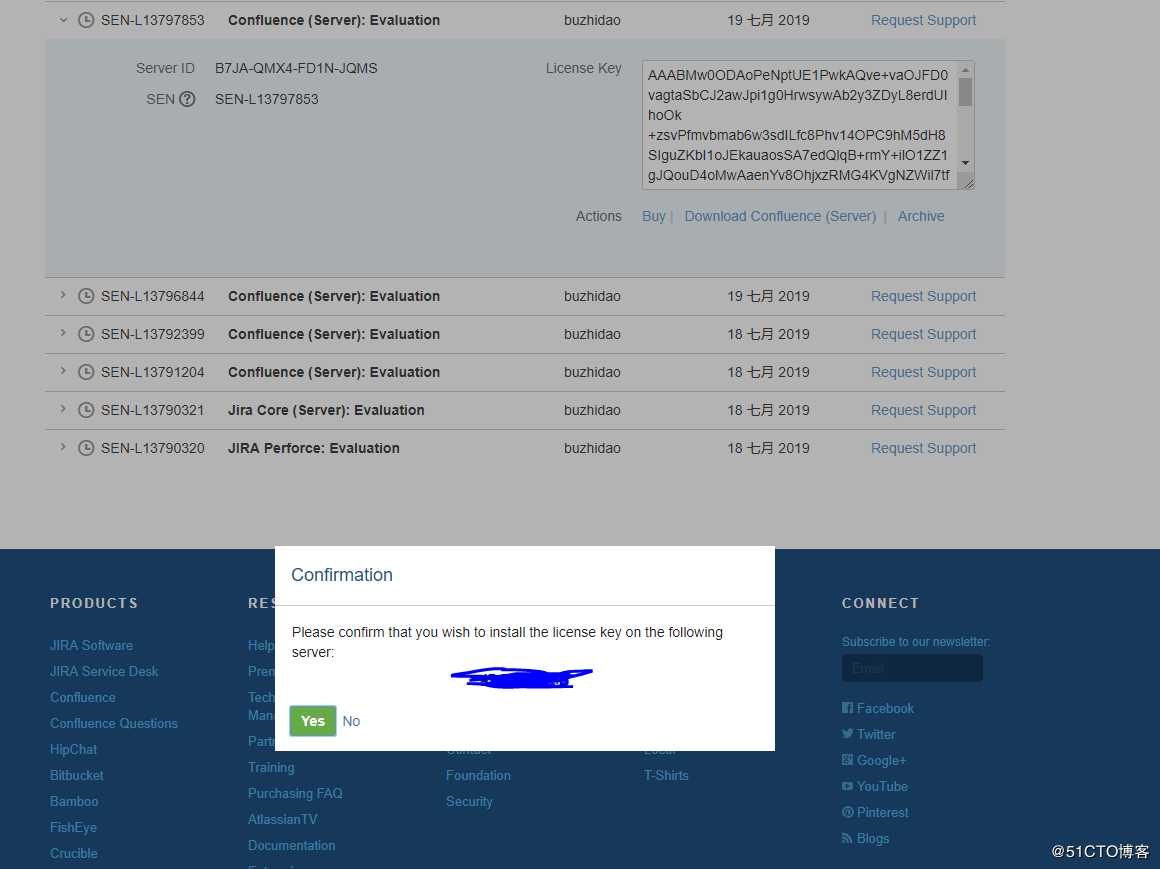This screenshot has width=1160, height=869.
Task: Select Server ID value B7JA-QMX4-FD1N-JQMS
Action: [x=296, y=68]
